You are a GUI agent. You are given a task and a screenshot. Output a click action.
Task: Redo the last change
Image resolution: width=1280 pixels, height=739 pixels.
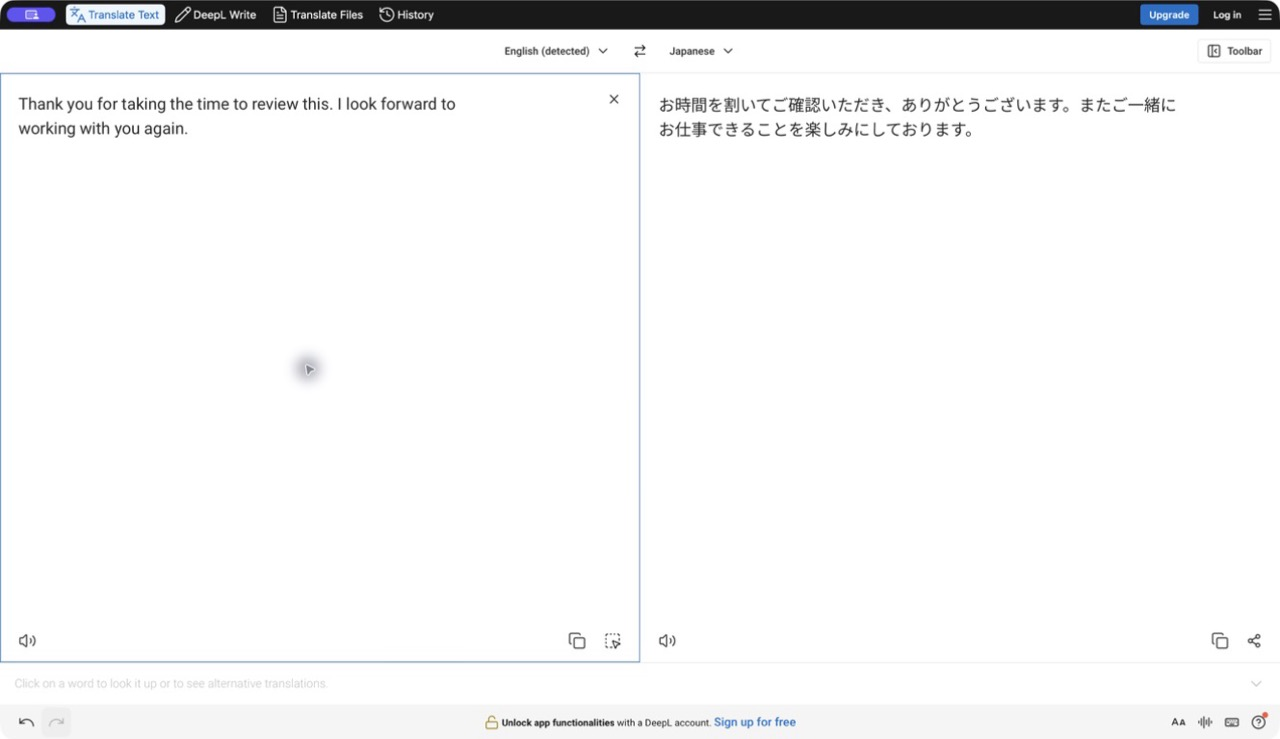pos(56,722)
